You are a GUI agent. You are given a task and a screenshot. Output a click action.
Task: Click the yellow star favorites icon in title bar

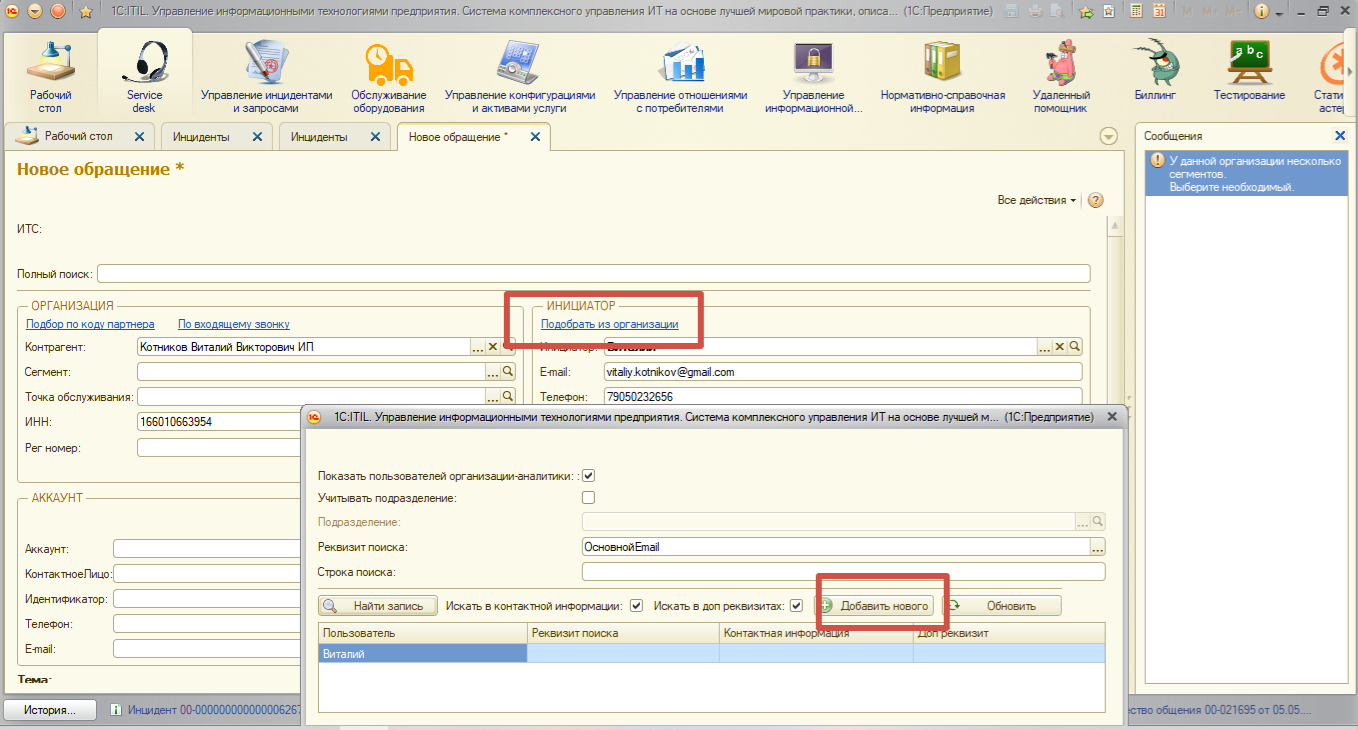[85, 11]
